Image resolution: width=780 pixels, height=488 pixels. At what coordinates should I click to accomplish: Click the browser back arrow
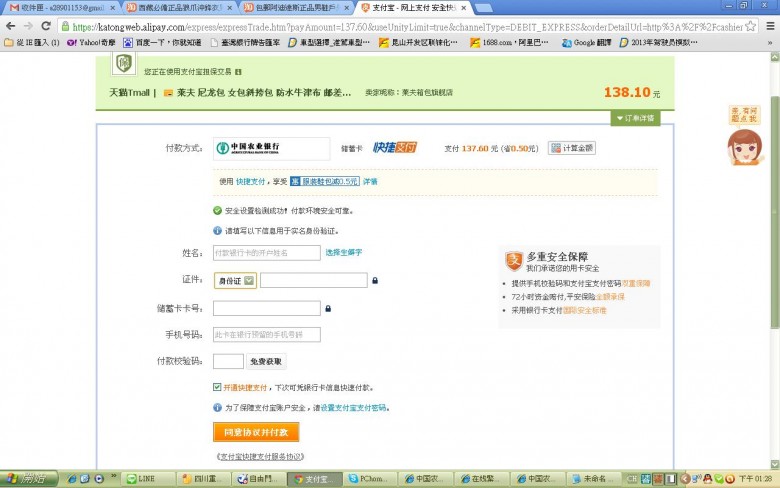point(10,27)
